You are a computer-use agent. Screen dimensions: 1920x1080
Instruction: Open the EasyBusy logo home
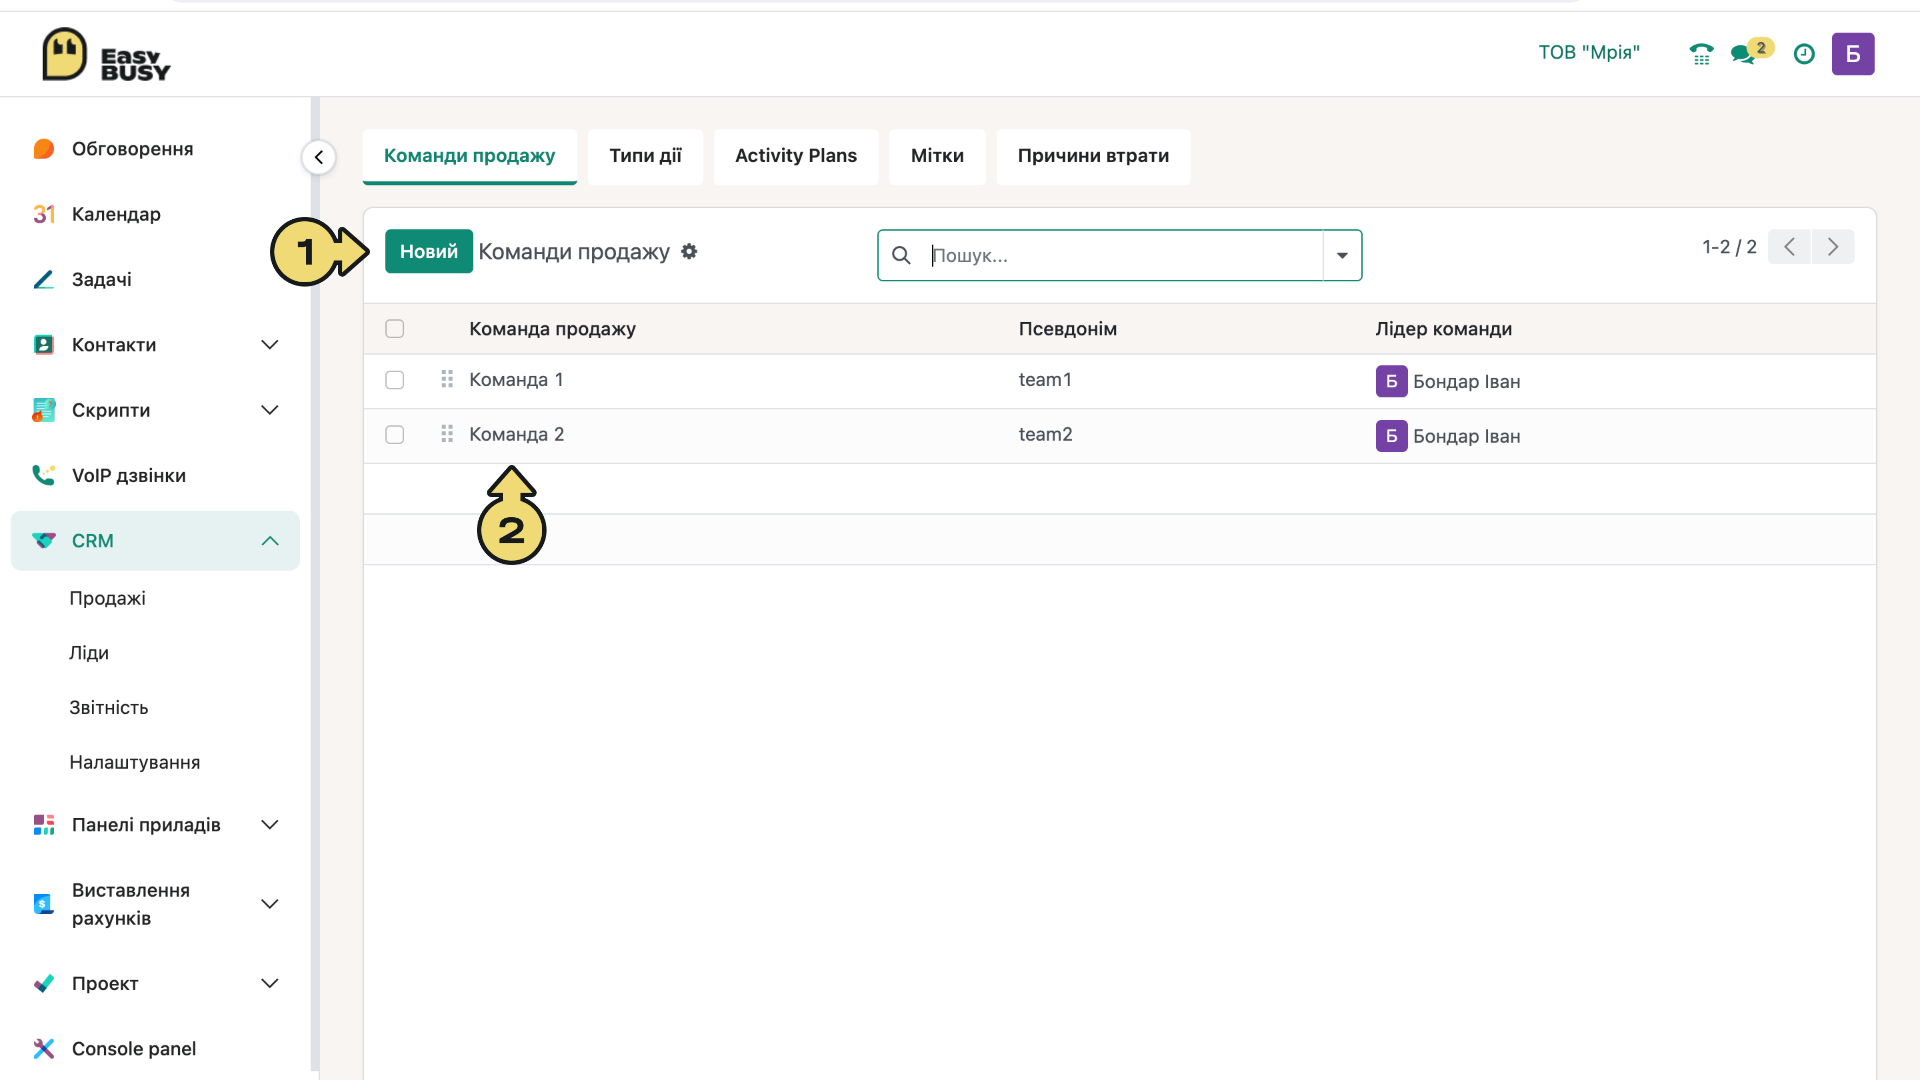coord(106,55)
